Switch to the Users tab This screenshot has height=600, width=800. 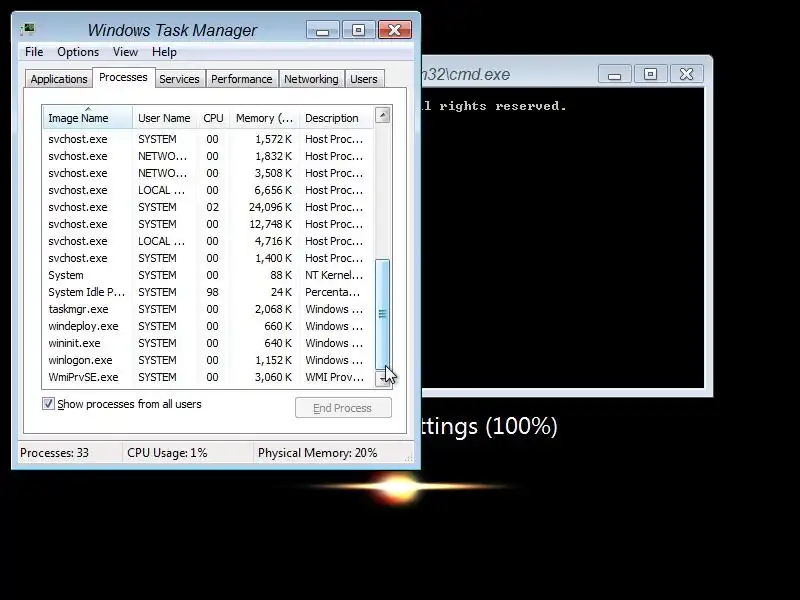[364, 79]
